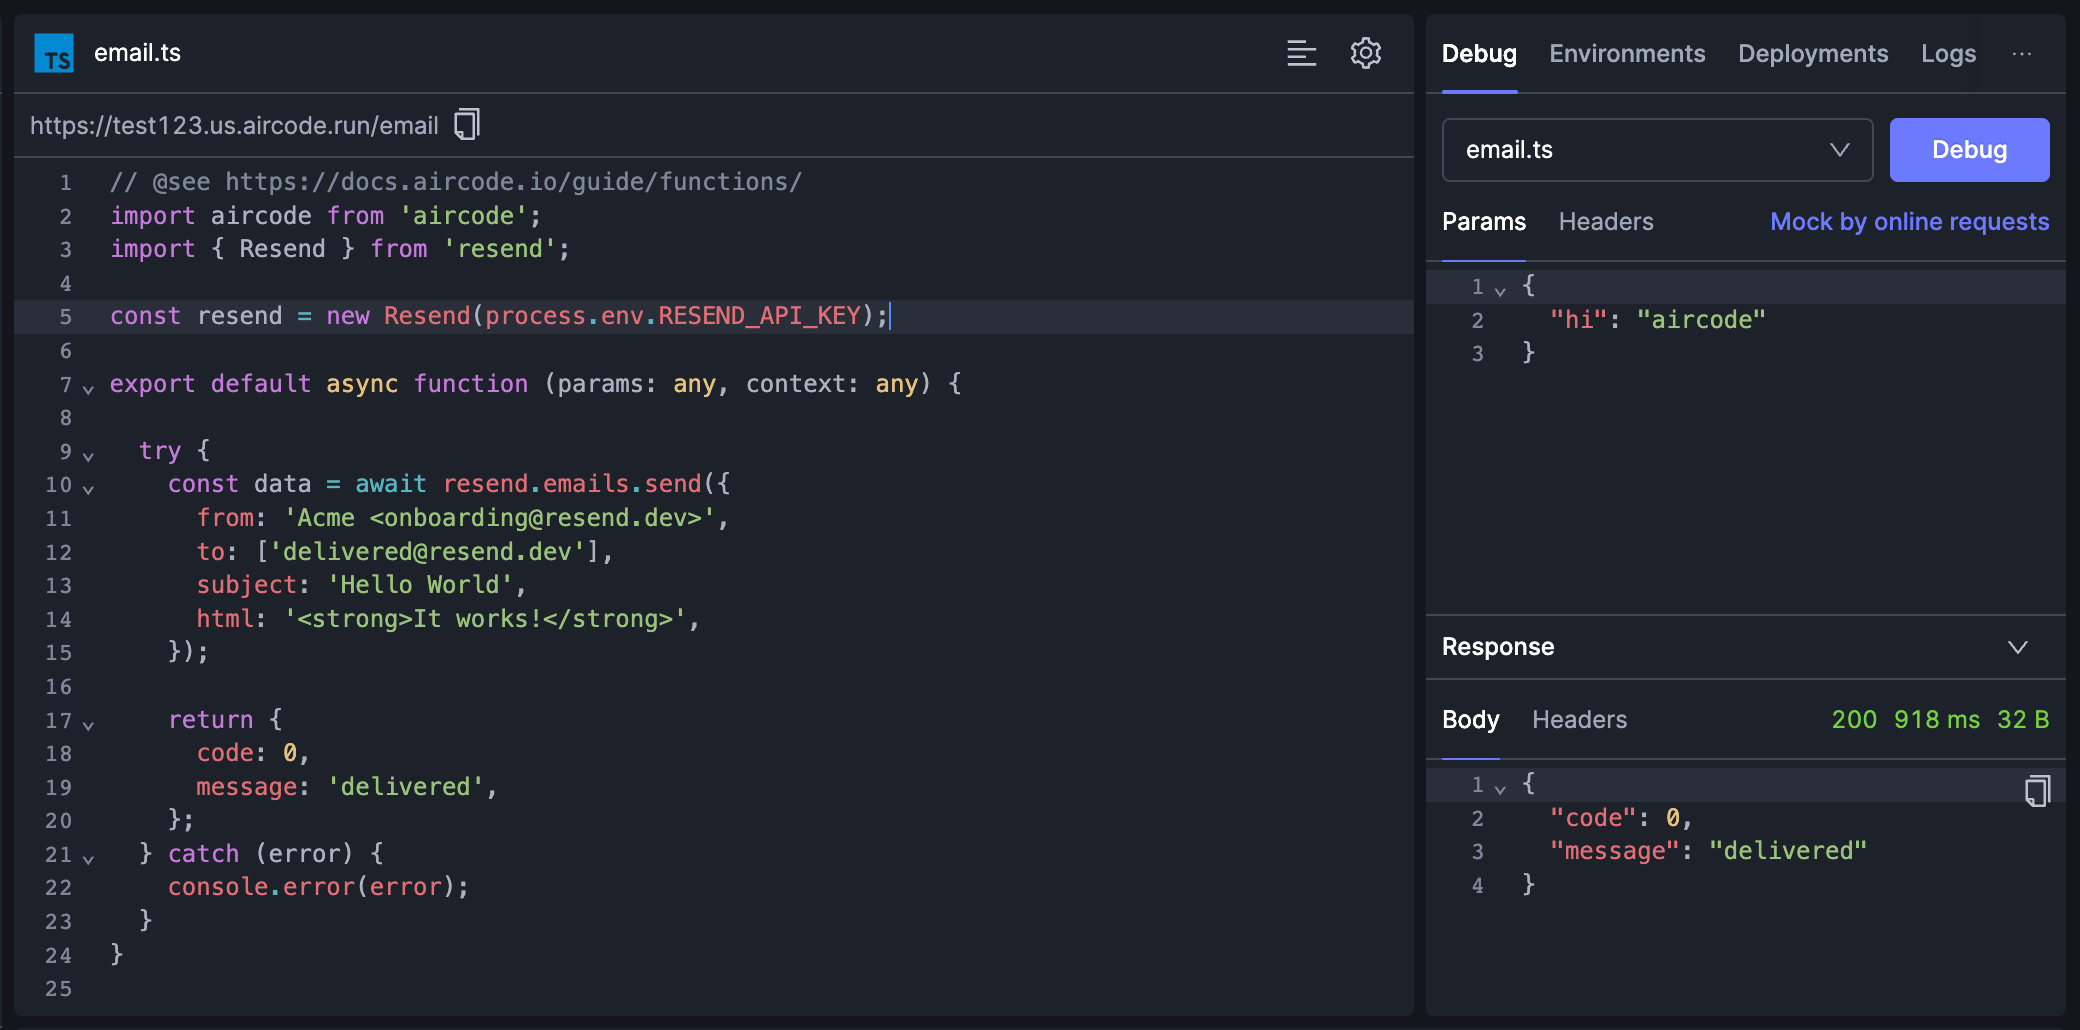Click Mock by online requests link
The height and width of the screenshot is (1030, 2080).
coord(1909,222)
